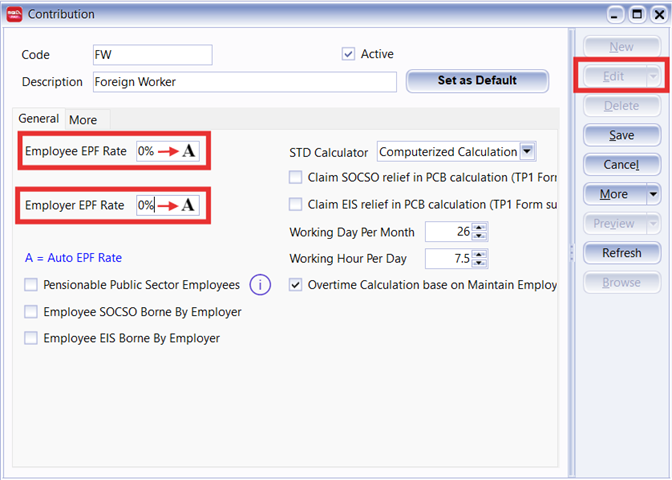
Task: Select the General tab
Action: pos(39,119)
